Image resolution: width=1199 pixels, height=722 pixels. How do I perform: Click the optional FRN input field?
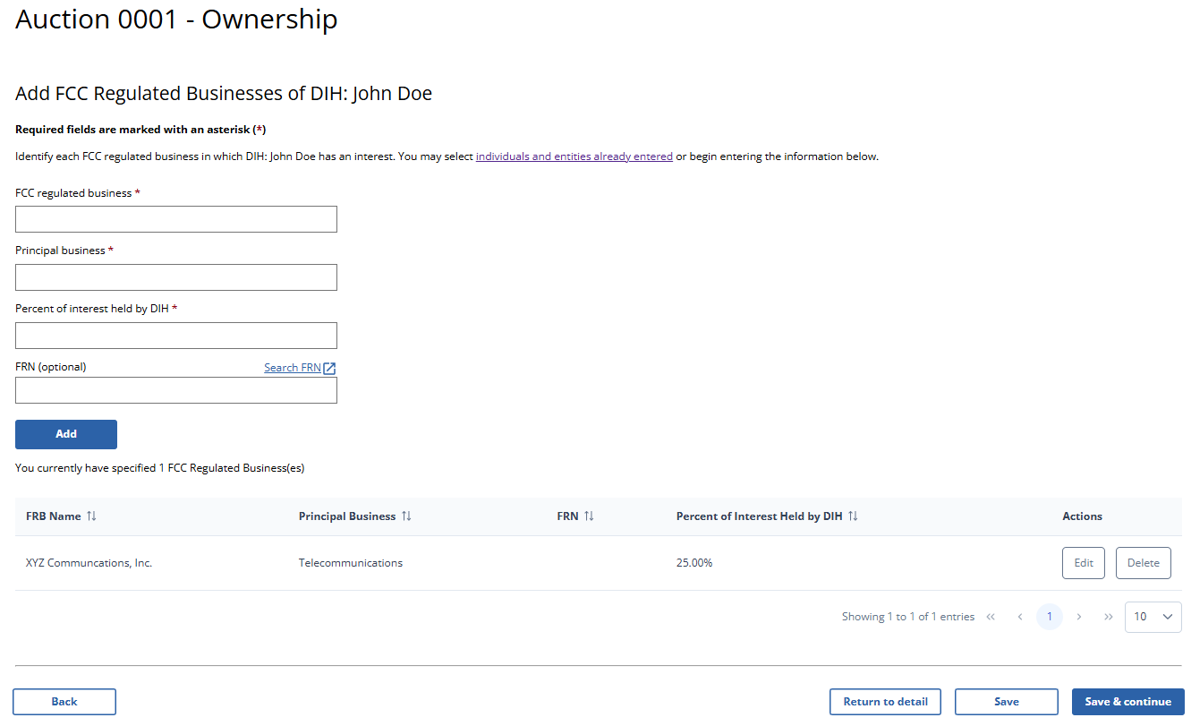(x=176, y=391)
